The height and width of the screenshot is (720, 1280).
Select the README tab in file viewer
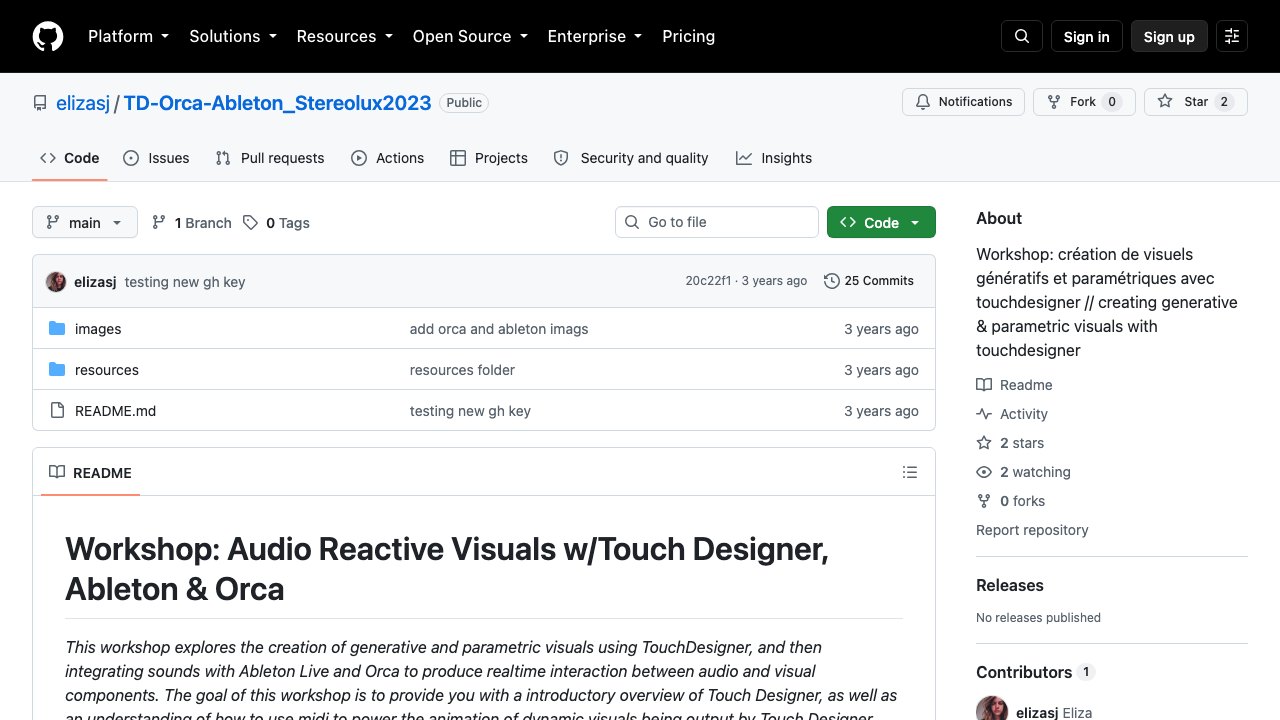click(x=91, y=472)
